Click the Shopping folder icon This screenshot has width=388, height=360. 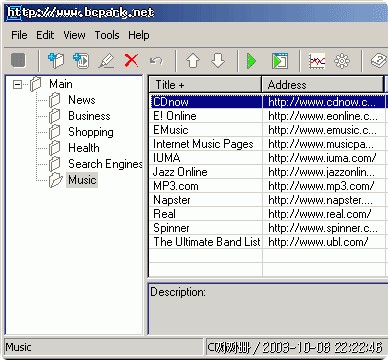click(x=54, y=132)
